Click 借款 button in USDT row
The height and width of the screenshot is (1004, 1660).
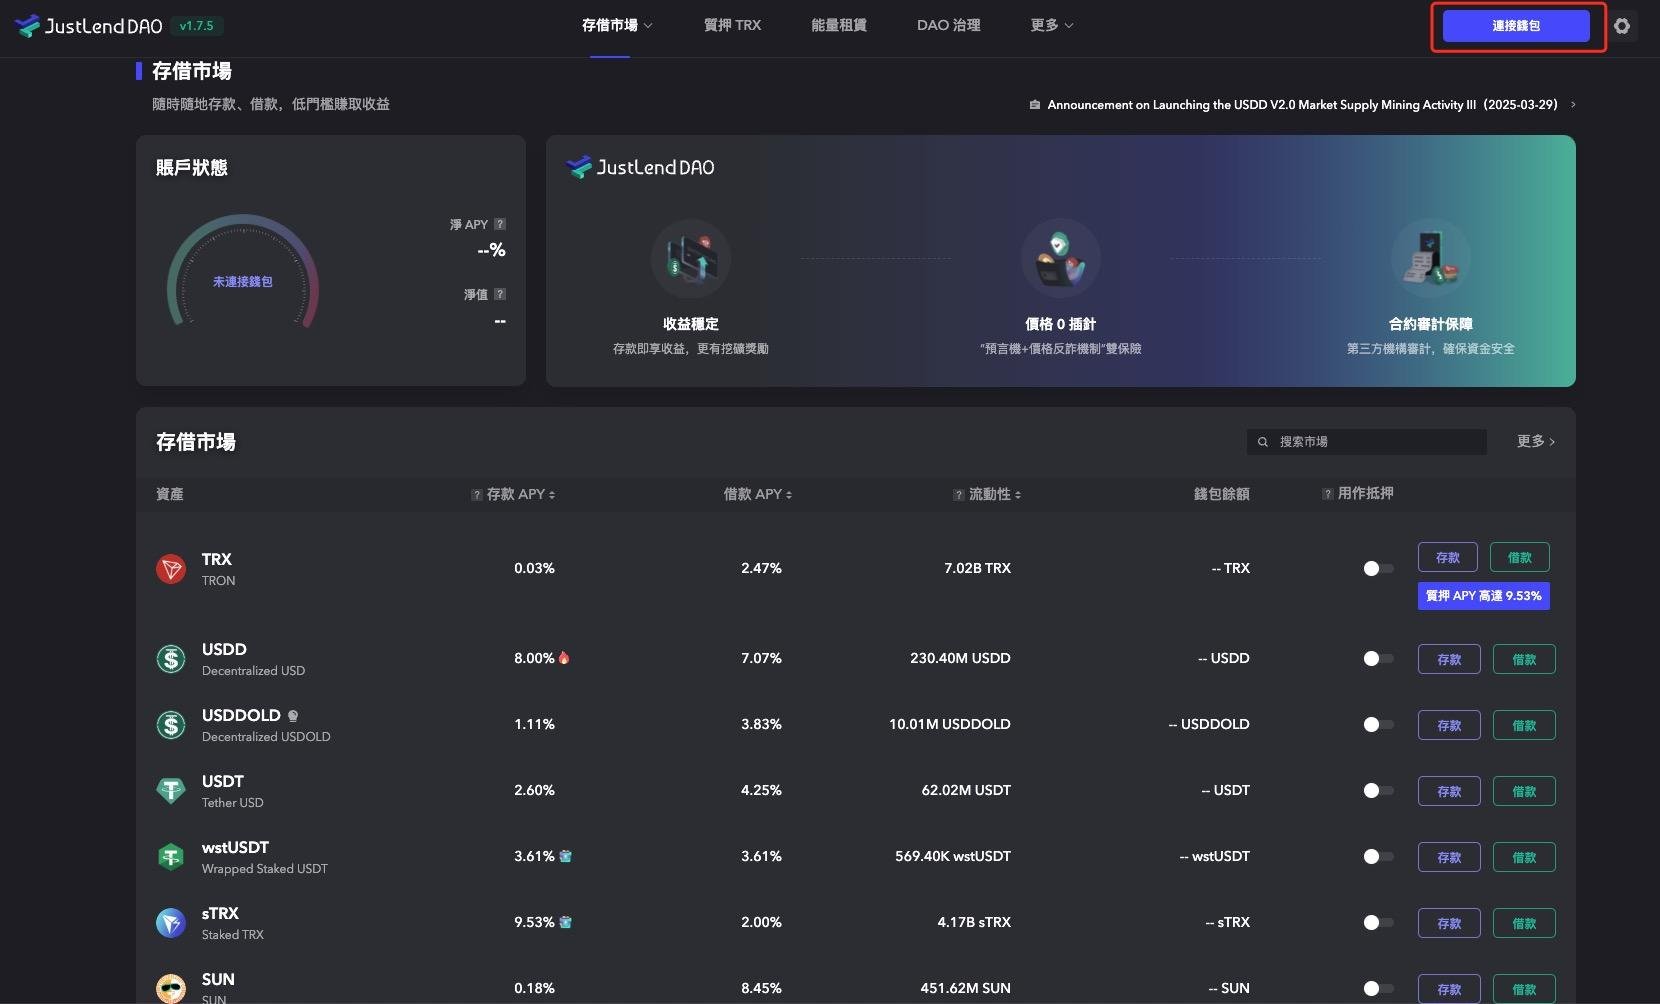(x=1524, y=792)
